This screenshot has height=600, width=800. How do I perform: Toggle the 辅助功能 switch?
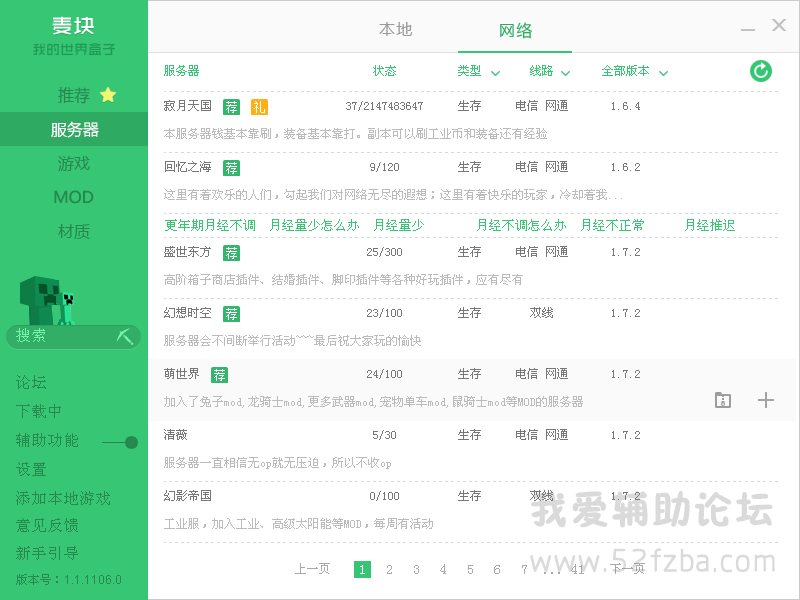pos(120,442)
